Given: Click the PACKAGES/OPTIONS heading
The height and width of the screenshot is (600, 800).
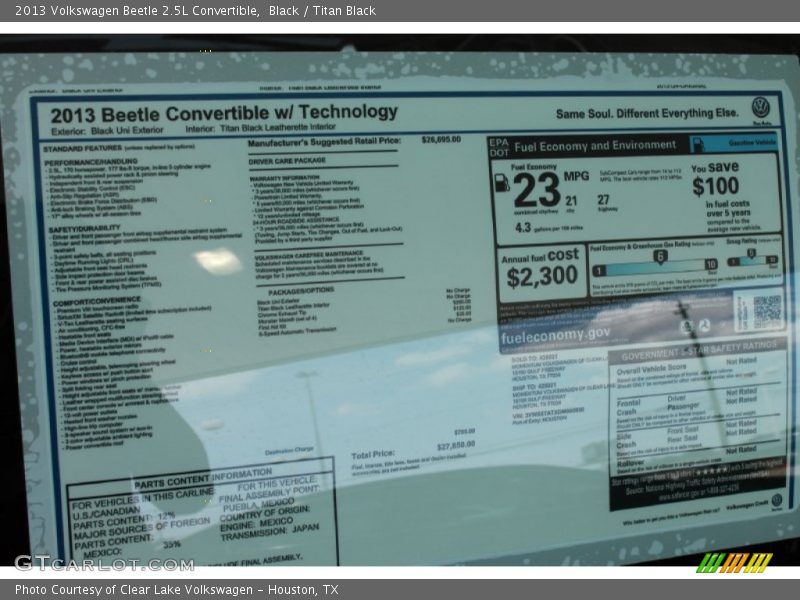Looking at the screenshot, I should [301, 291].
